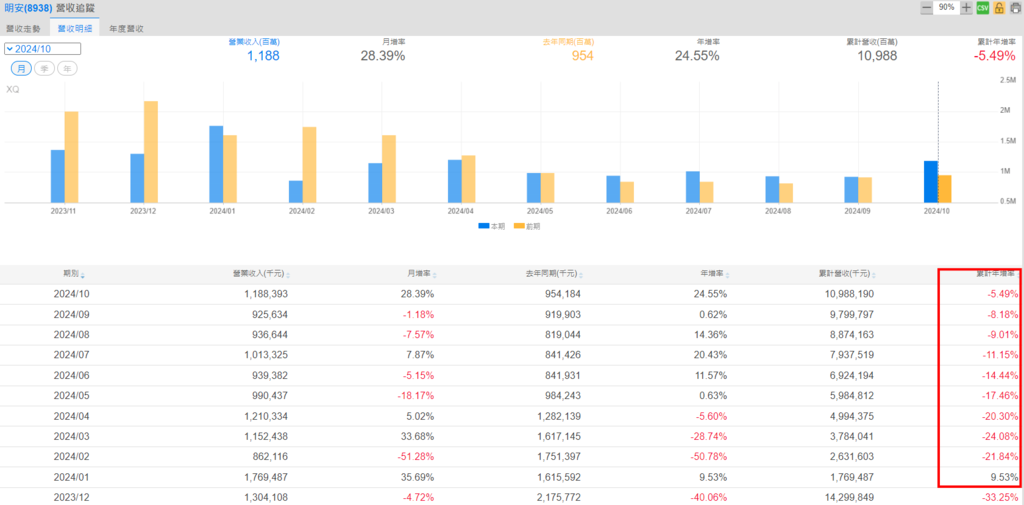
Task: Decrease zoom with the minus button
Action: tap(927, 8)
